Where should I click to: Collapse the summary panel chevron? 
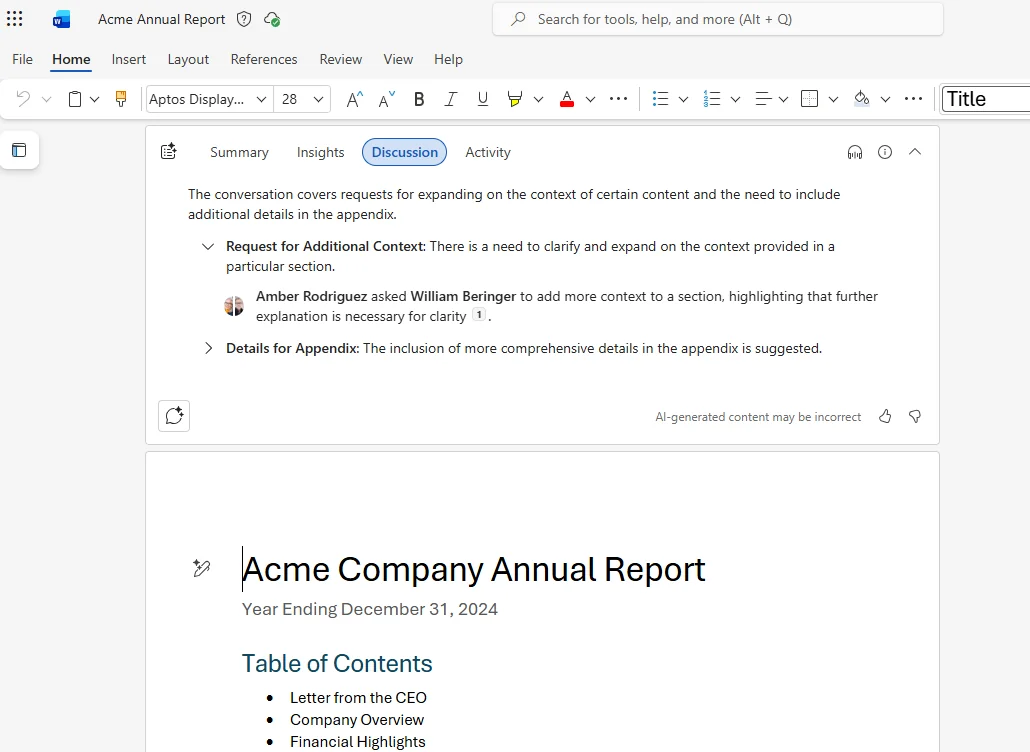915,152
